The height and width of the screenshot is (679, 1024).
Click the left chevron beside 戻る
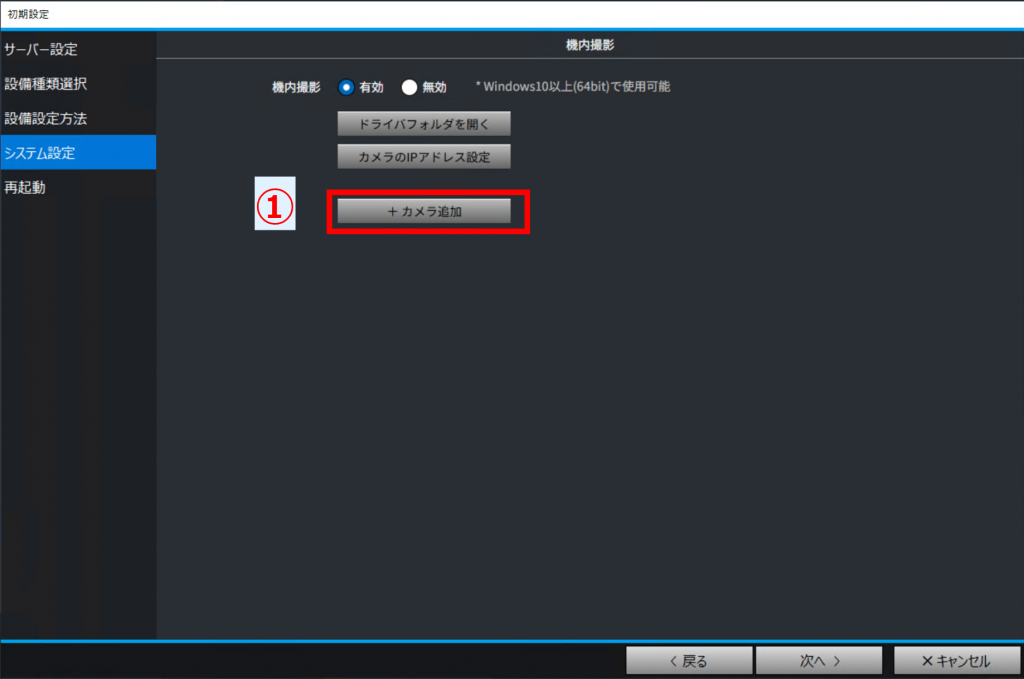(x=673, y=661)
